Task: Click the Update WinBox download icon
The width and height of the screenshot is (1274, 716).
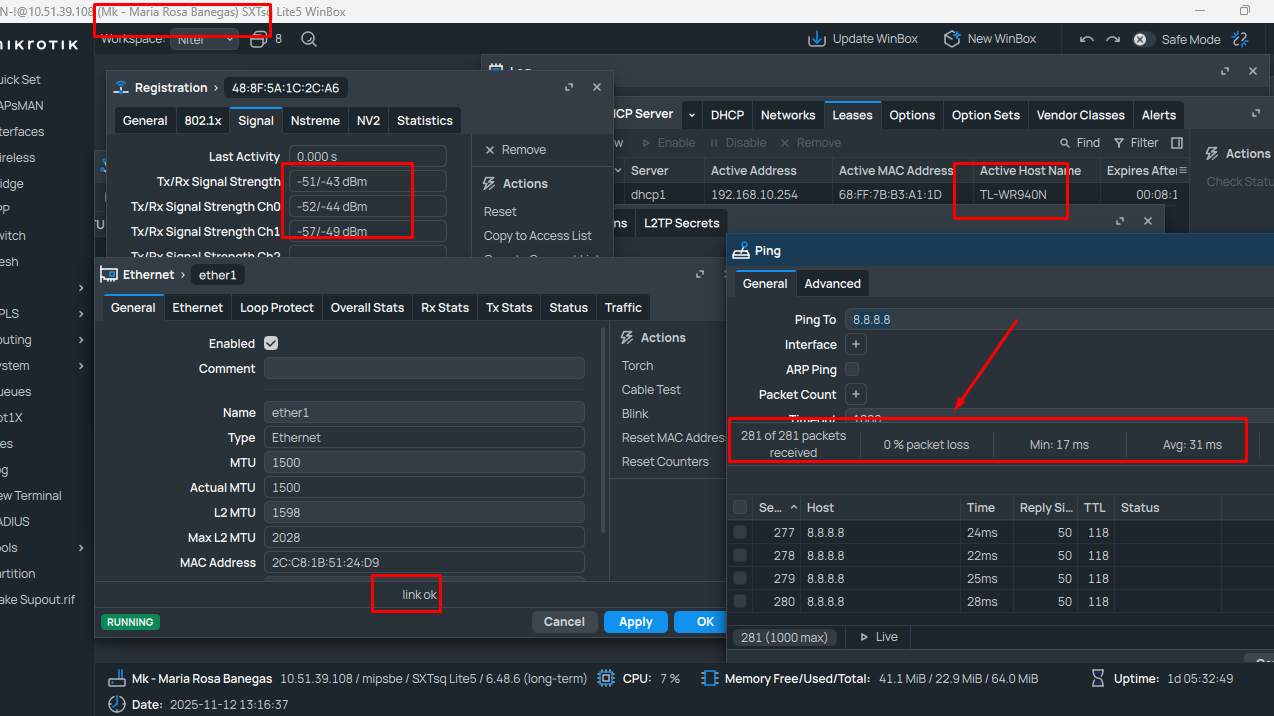Action: point(817,39)
